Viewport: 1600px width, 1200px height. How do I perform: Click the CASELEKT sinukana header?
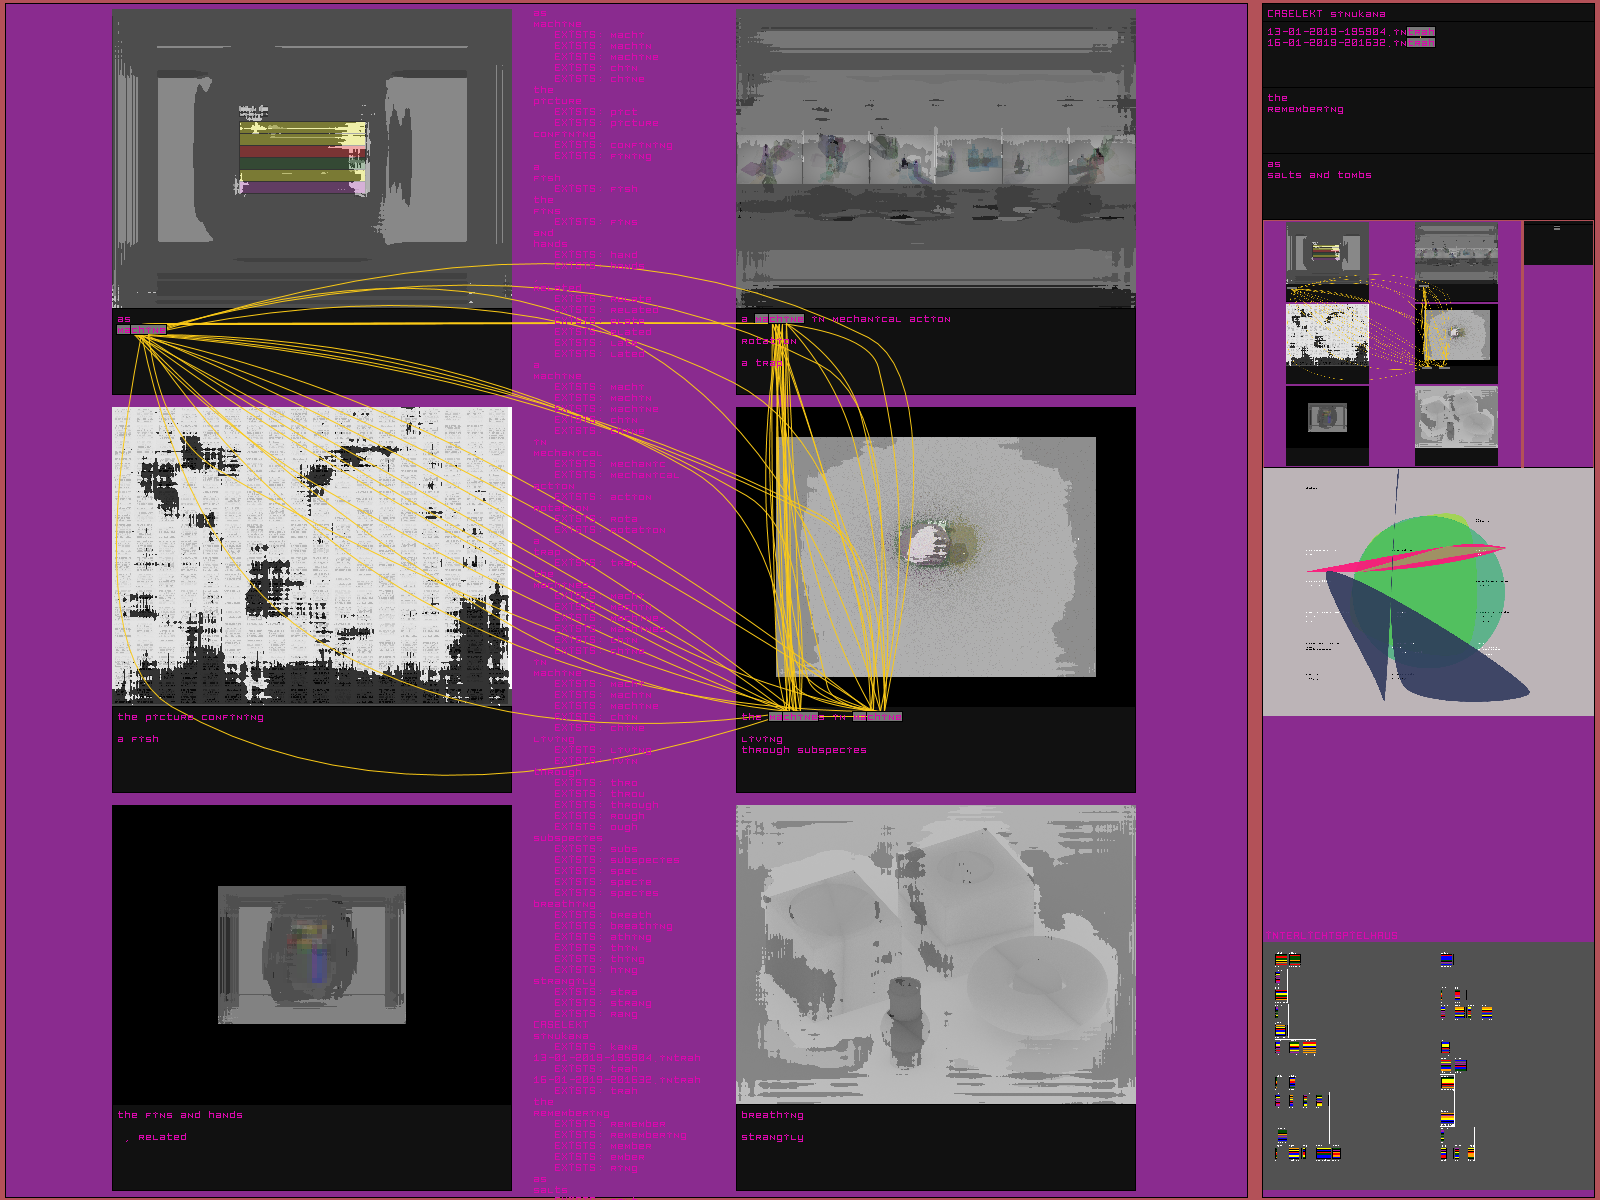[1326, 14]
